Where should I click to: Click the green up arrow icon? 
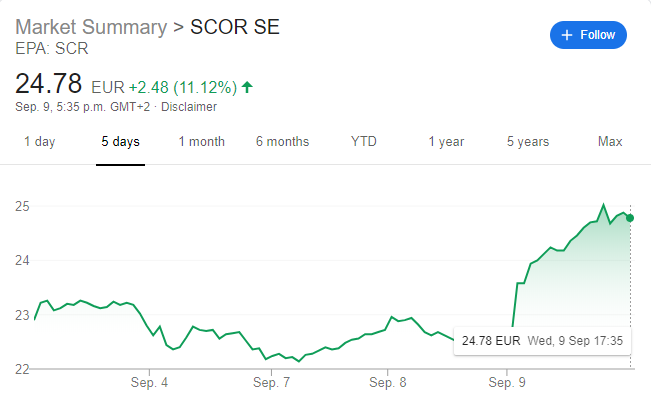(x=247, y=87)
